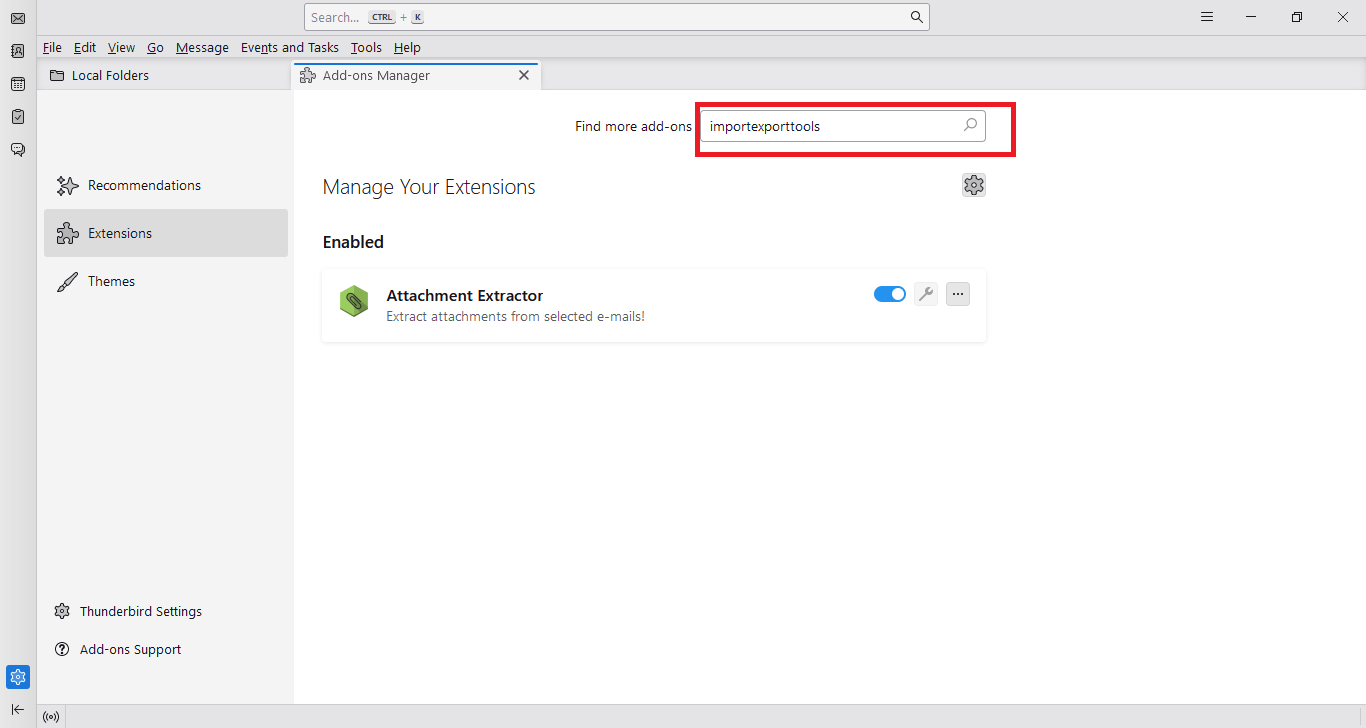
Task: Click the add-on search magnifier icon
Action: tap(970, 126)
